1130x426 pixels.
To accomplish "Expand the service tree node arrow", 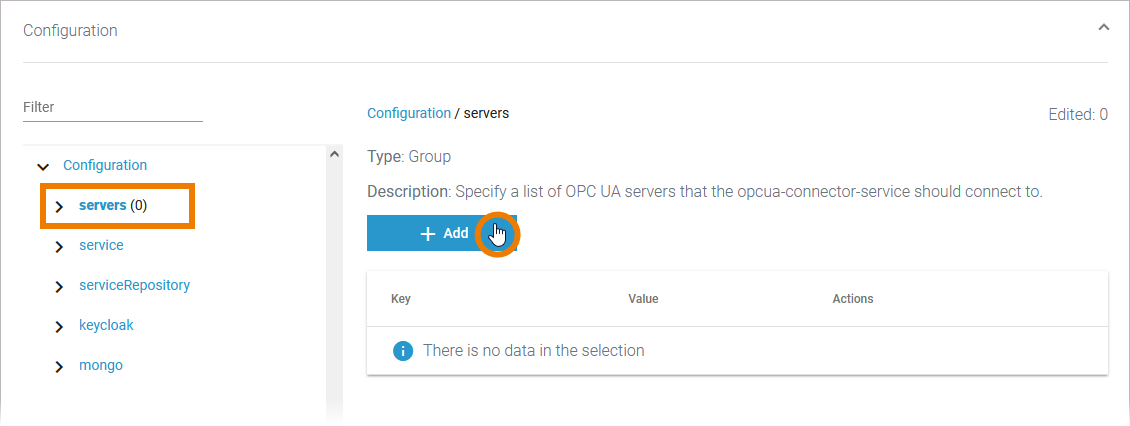I will click(x=59, y=246).
